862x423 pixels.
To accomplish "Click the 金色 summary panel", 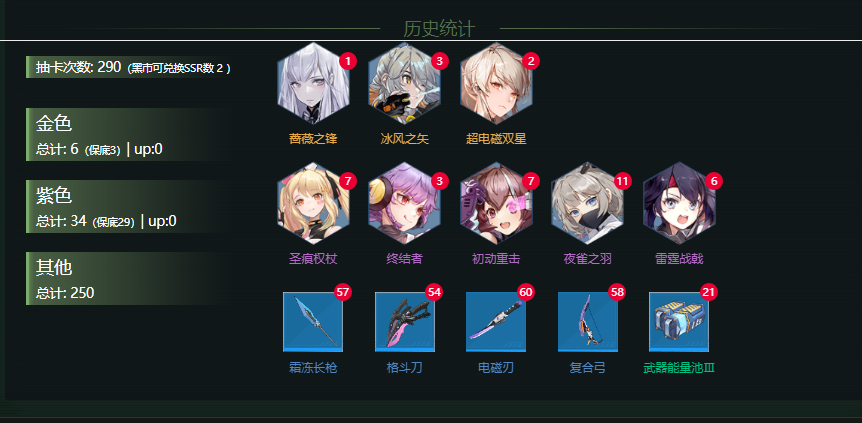I will (128, 134).
